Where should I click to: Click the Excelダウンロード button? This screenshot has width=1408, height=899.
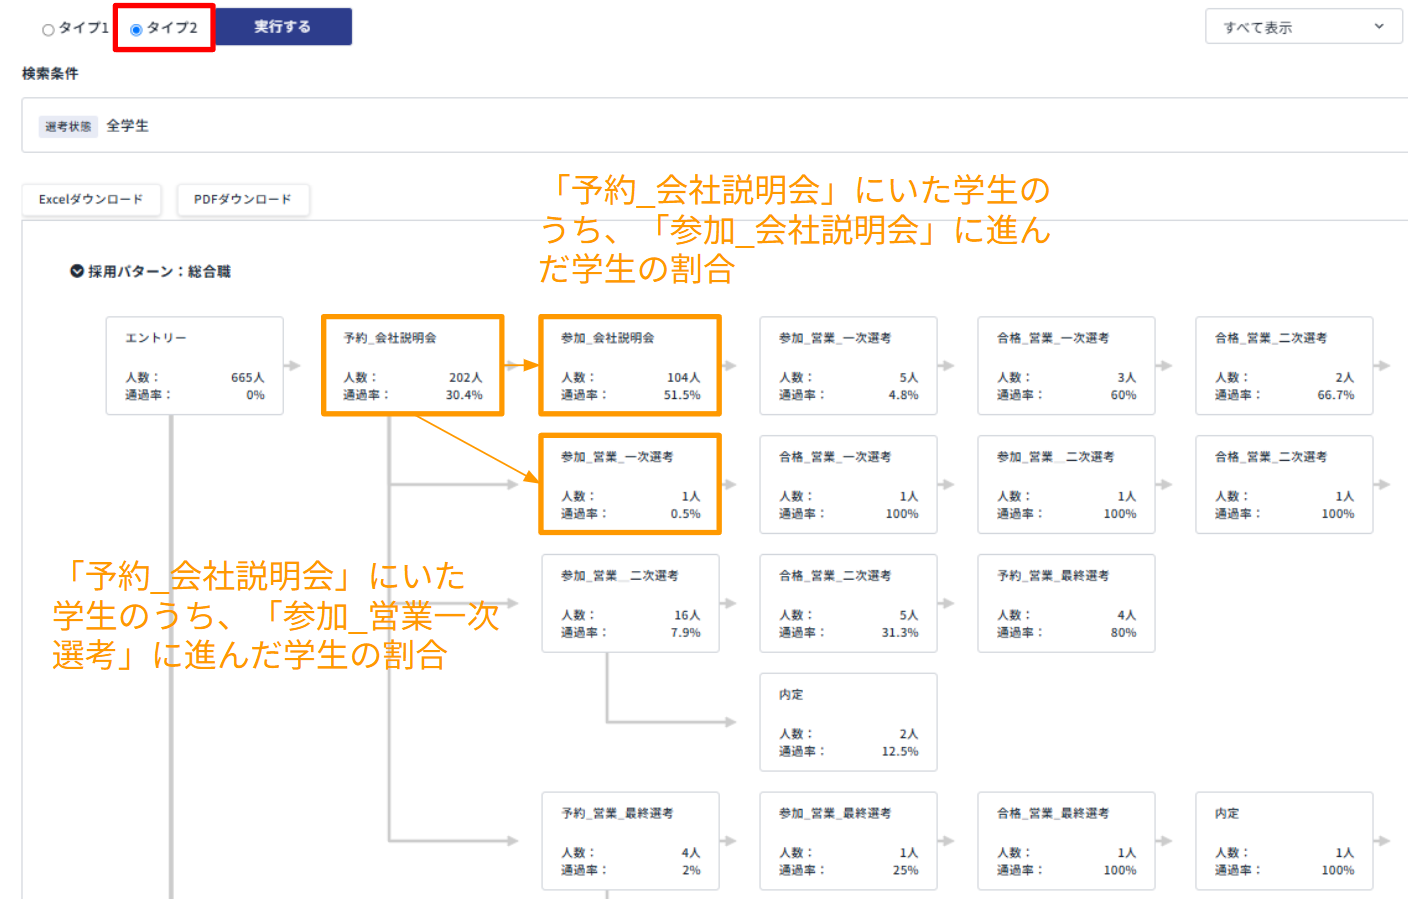tap(91, 200)
